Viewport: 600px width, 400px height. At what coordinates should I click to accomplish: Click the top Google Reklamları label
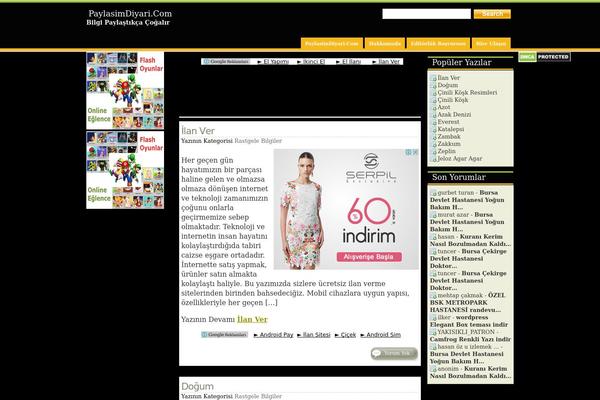[227, 62]
